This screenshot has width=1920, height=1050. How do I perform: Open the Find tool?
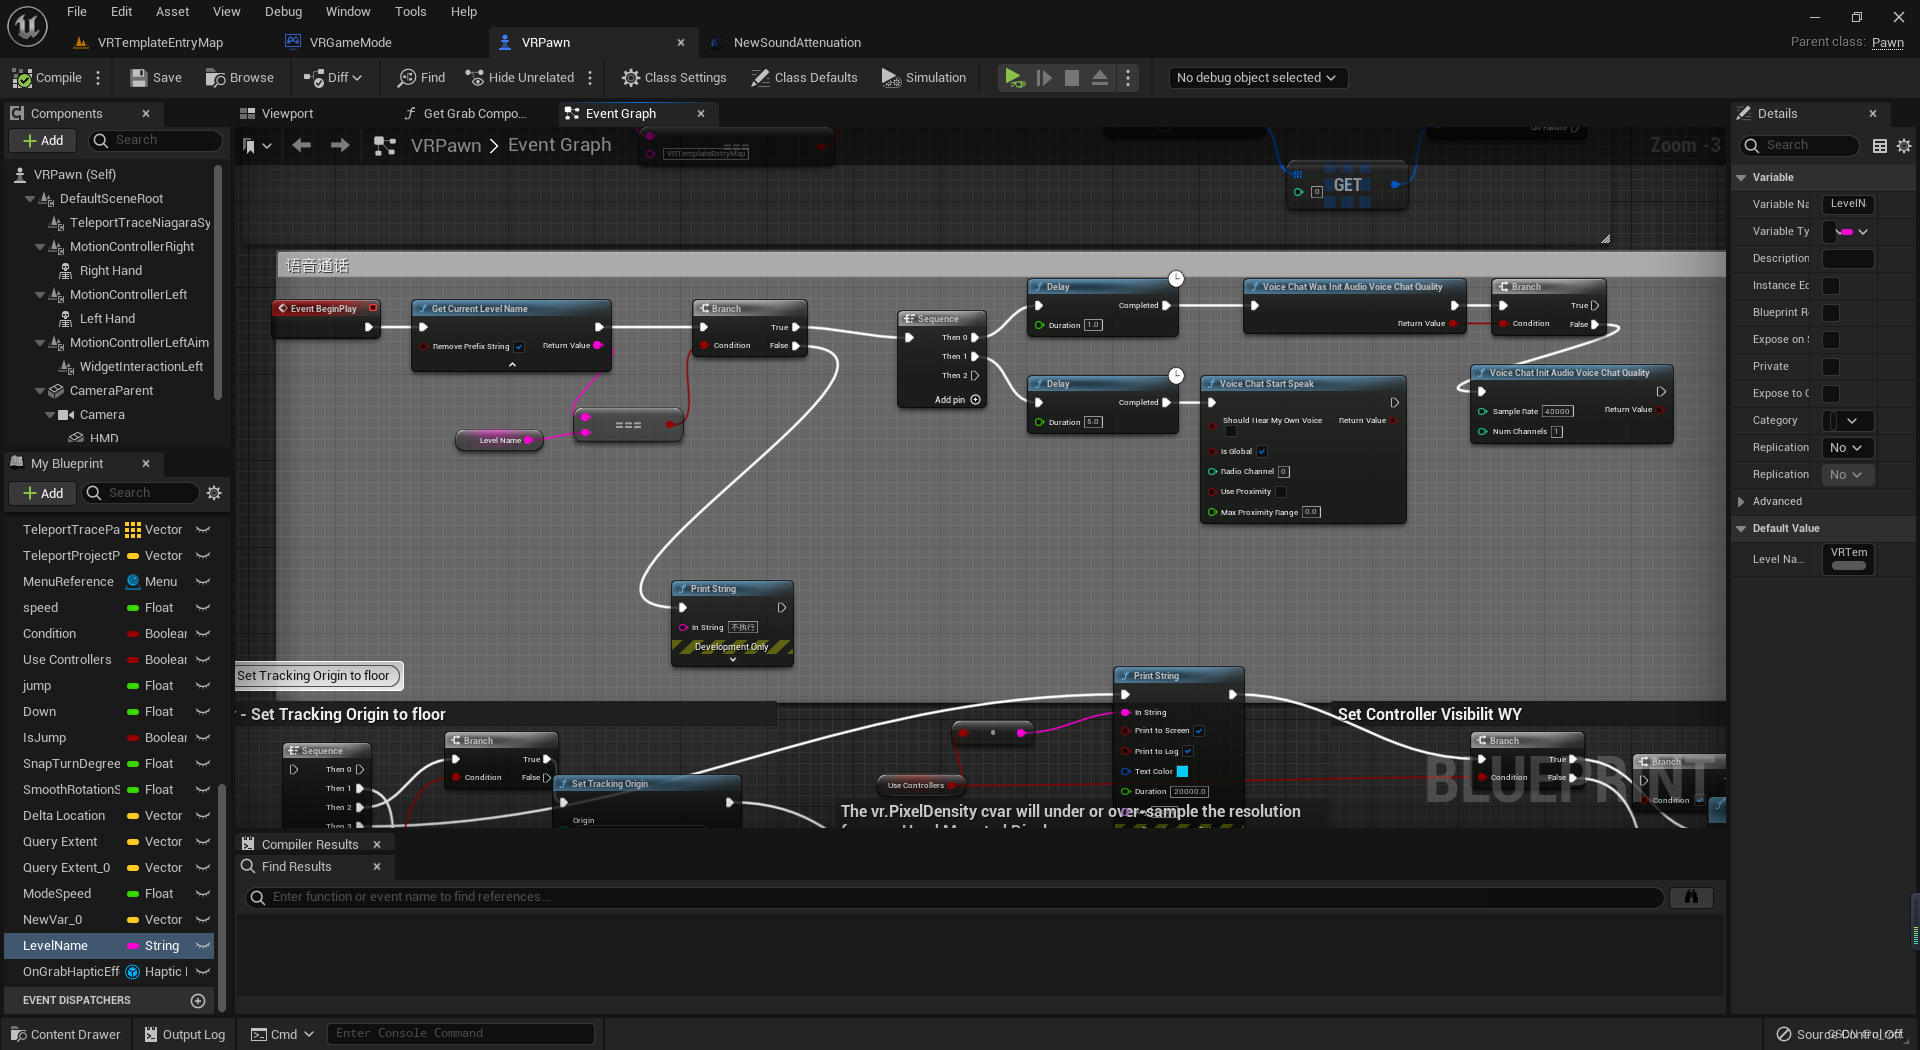421,78
